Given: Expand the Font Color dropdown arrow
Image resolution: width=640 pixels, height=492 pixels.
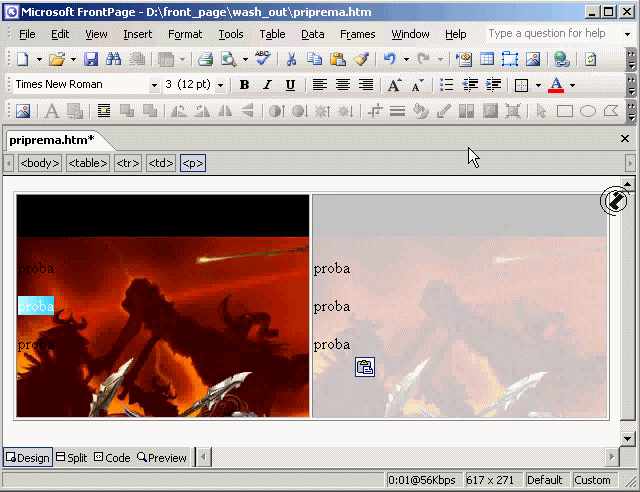Looking at the screenshot, I should (x=572, y=85).
